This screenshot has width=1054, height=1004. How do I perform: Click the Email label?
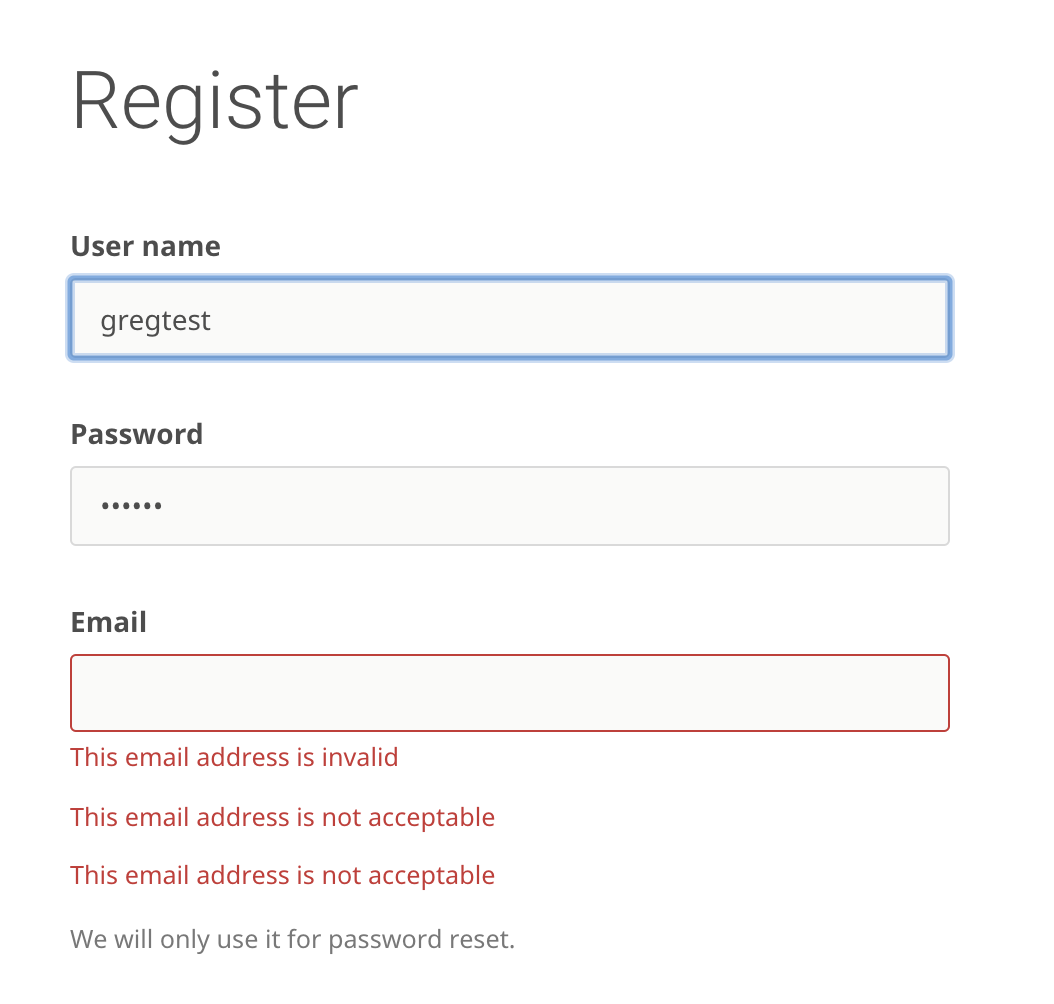[108, 621]
